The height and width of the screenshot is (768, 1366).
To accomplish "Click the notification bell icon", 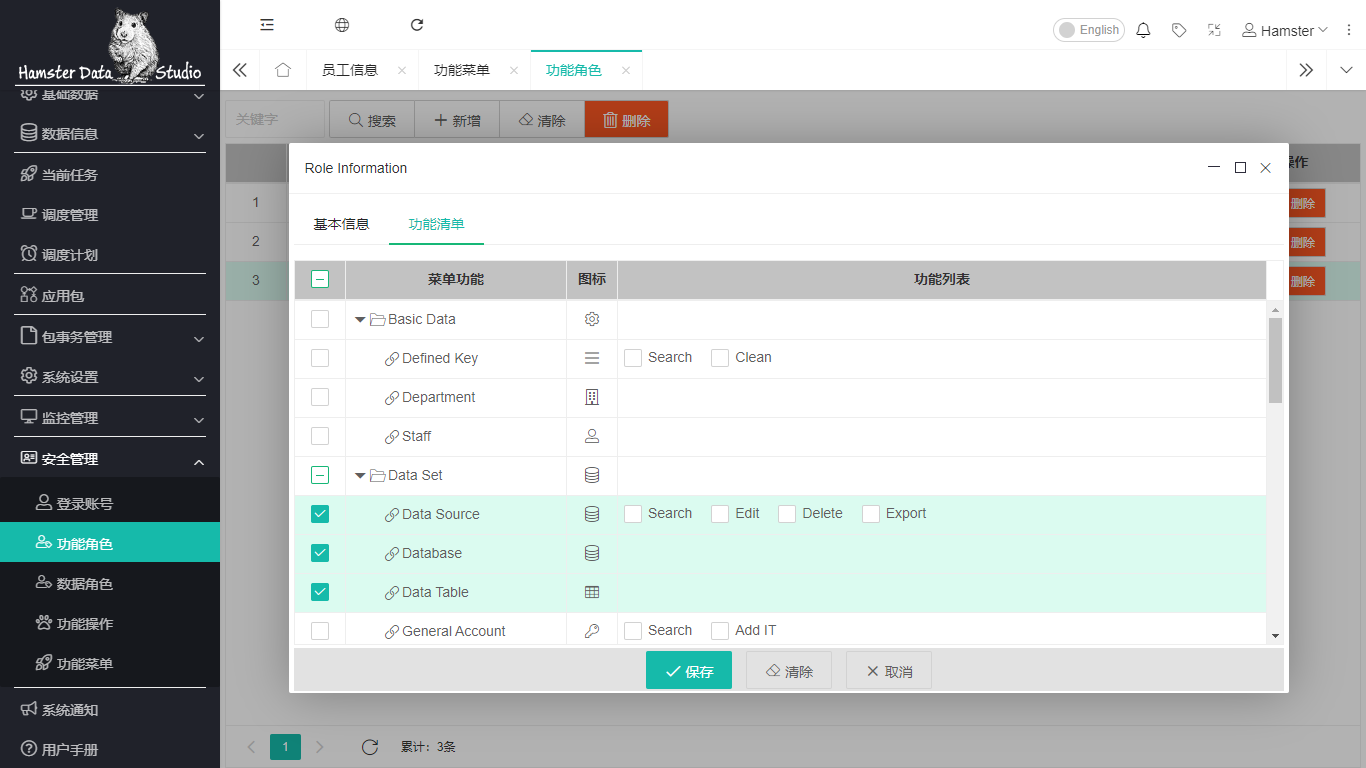I will coord(1143,30).
